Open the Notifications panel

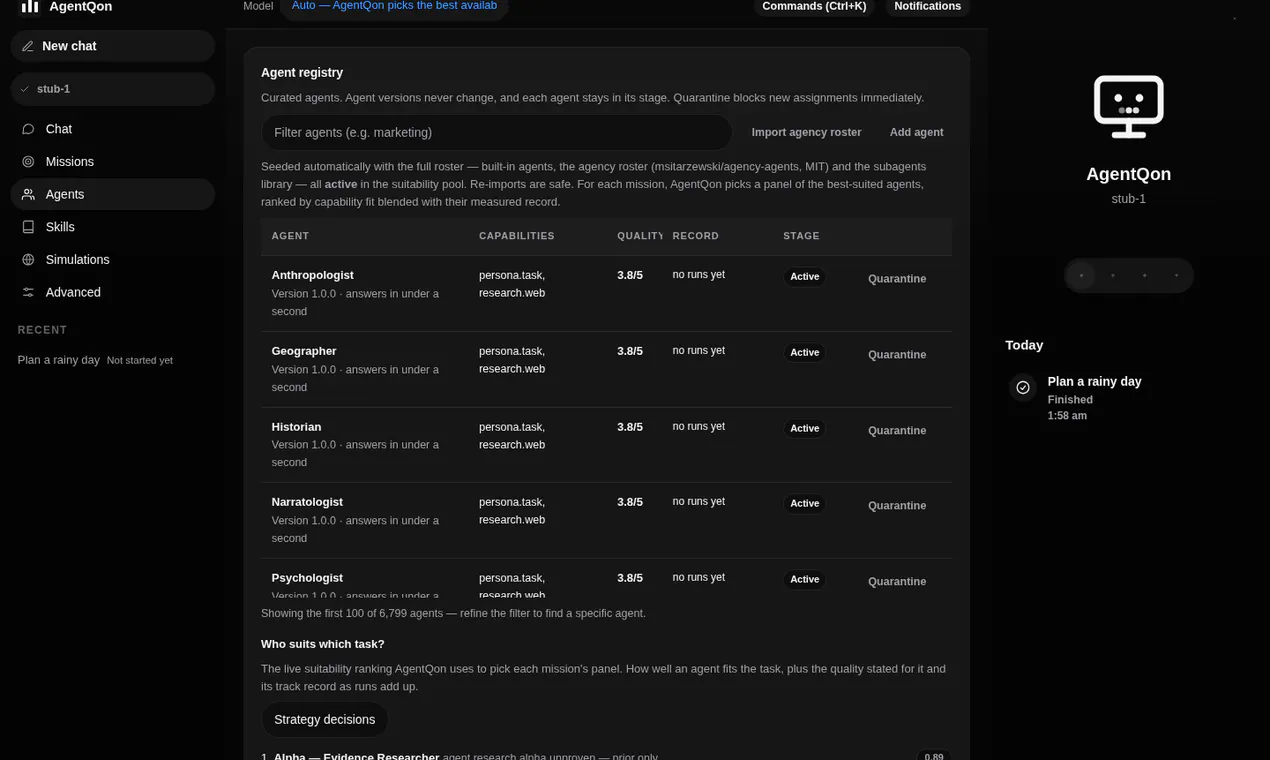pyautogui.click(x=927, y=6)
